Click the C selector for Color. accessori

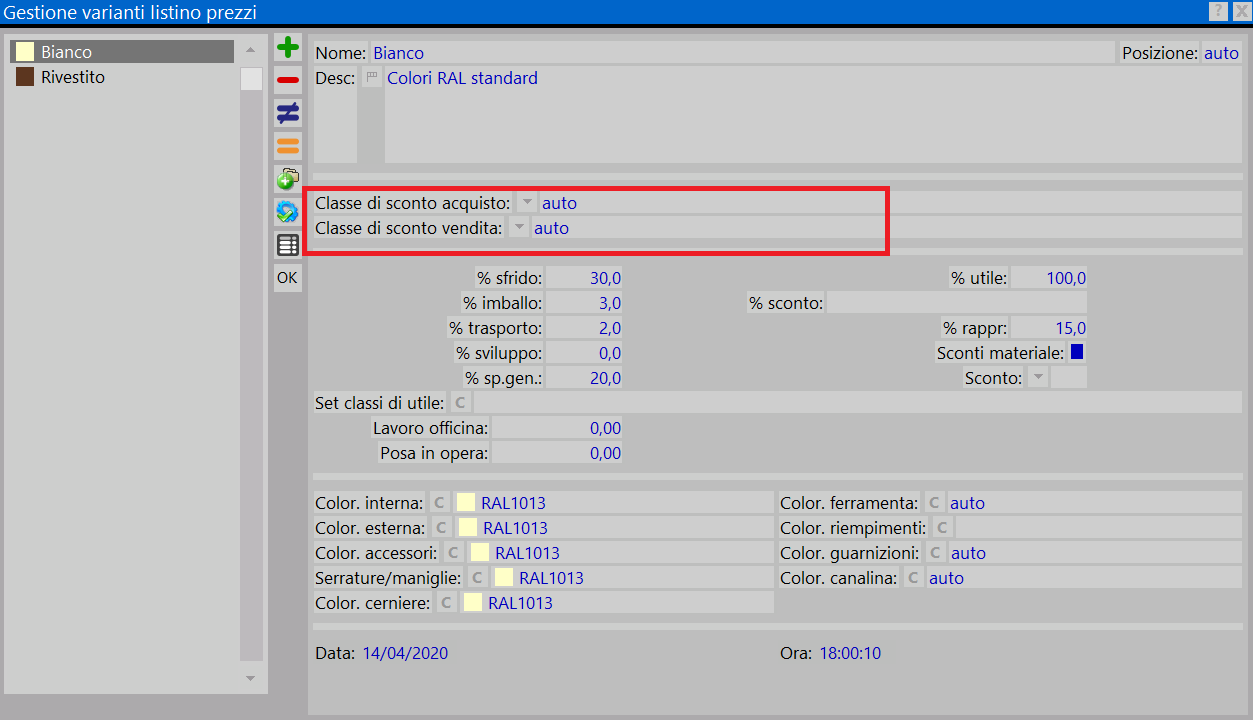click(x=453, y=552)
